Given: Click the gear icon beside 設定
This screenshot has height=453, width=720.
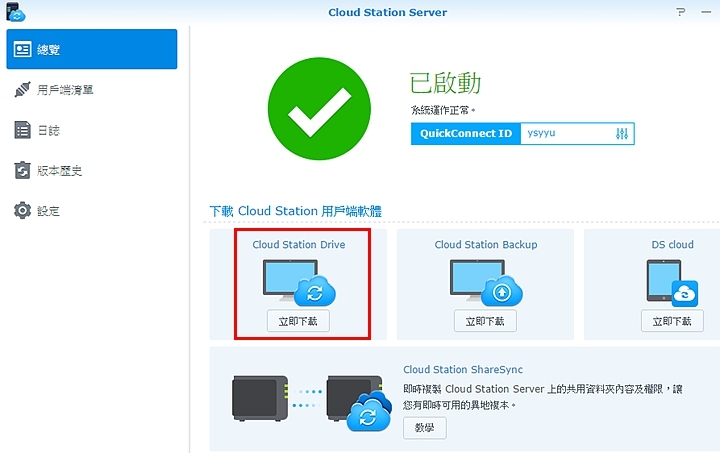Looking at the screenshot, I should point(22,211).
